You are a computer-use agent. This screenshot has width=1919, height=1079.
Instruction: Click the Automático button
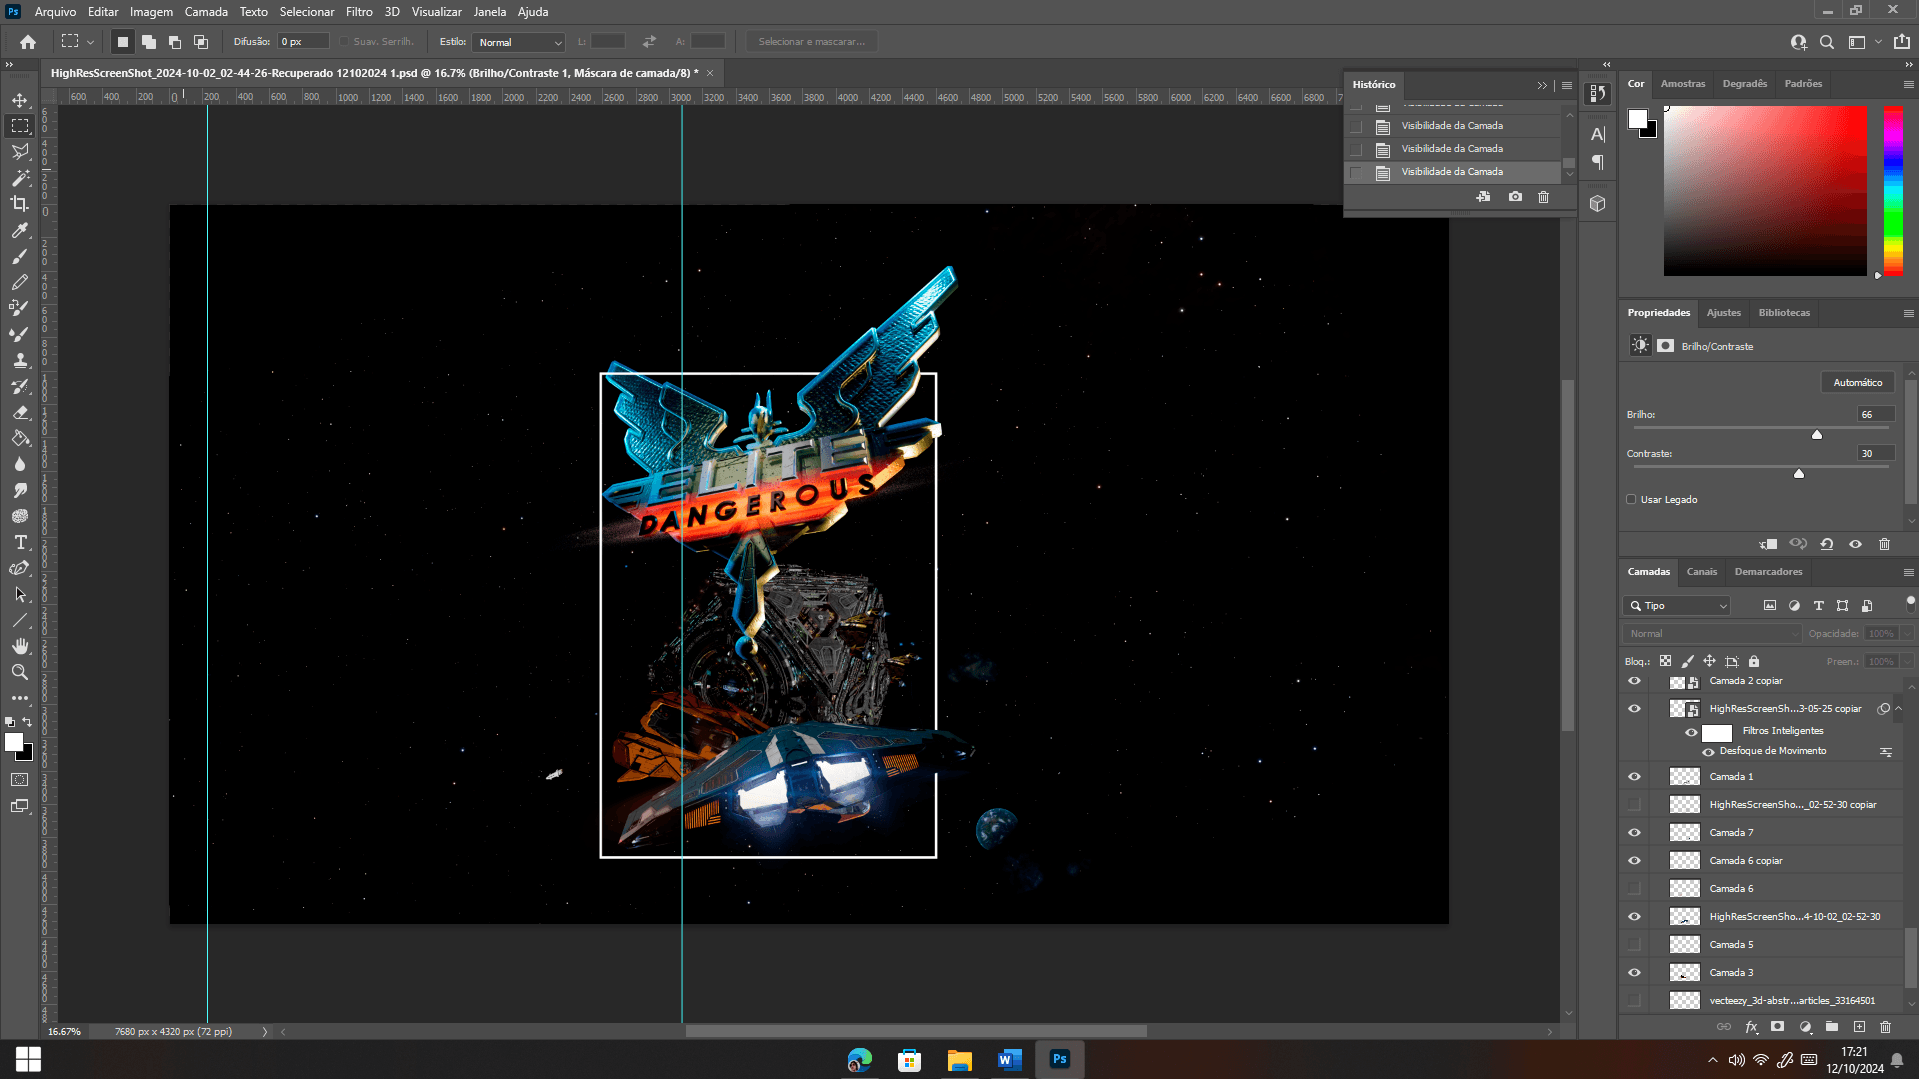pos(1857,383)
